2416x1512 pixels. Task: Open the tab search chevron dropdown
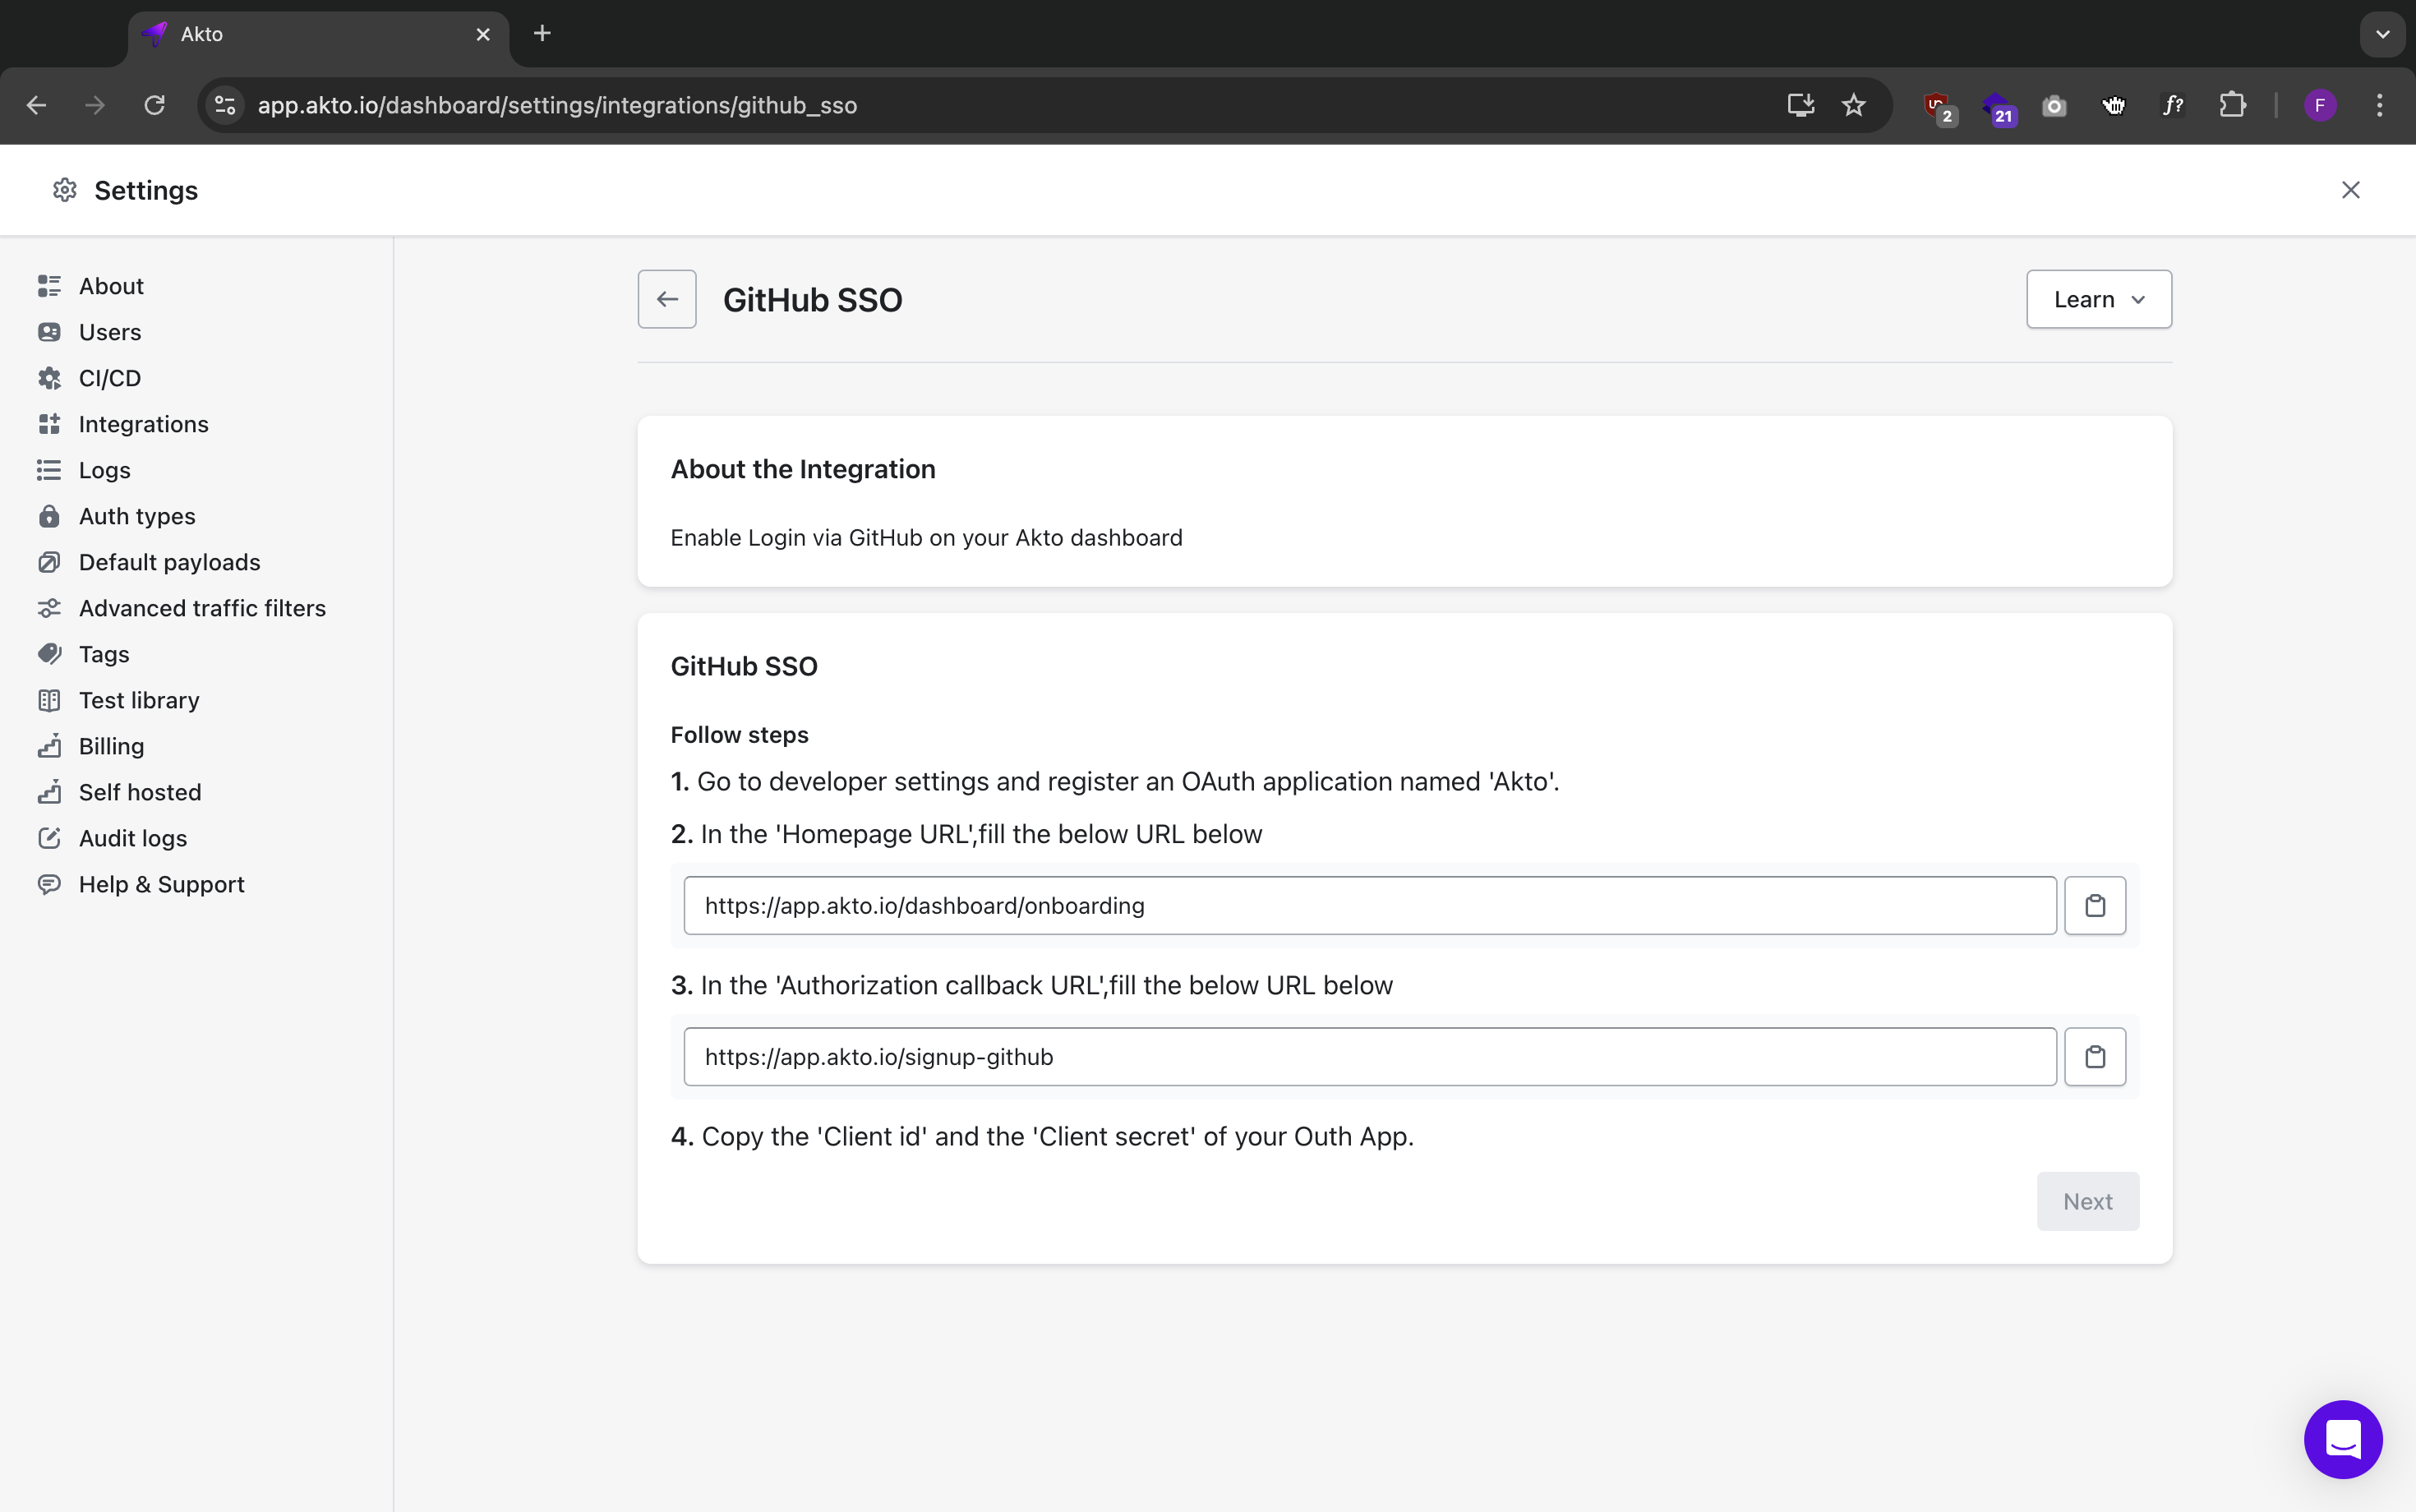[x=2382, y=34]
